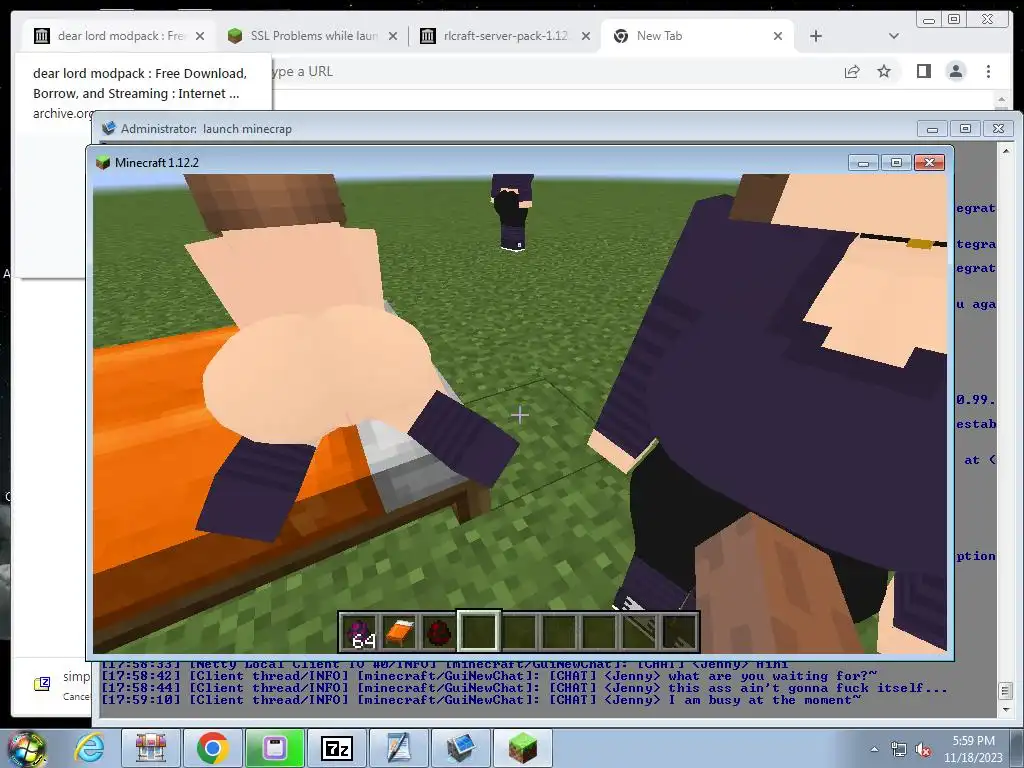Screen dimensions: 1024x768
Task: Bookmark this page with the star icon
Action: point(884,71)
